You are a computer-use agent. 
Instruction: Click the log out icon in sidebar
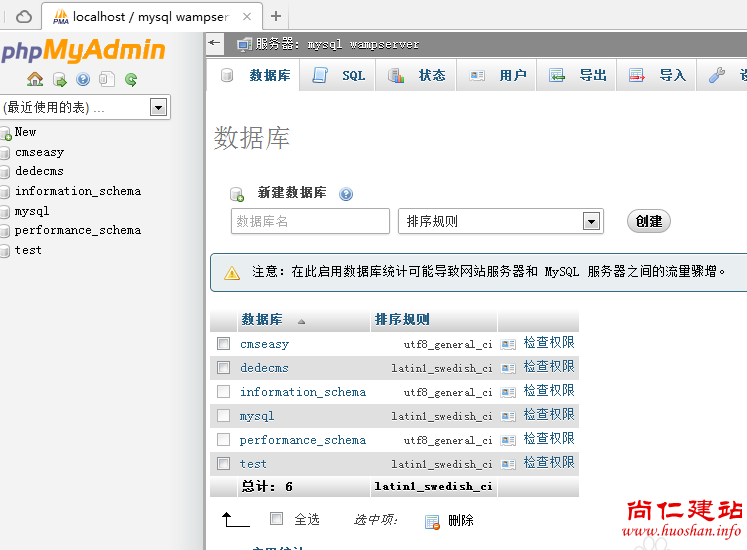click(59, 80)
